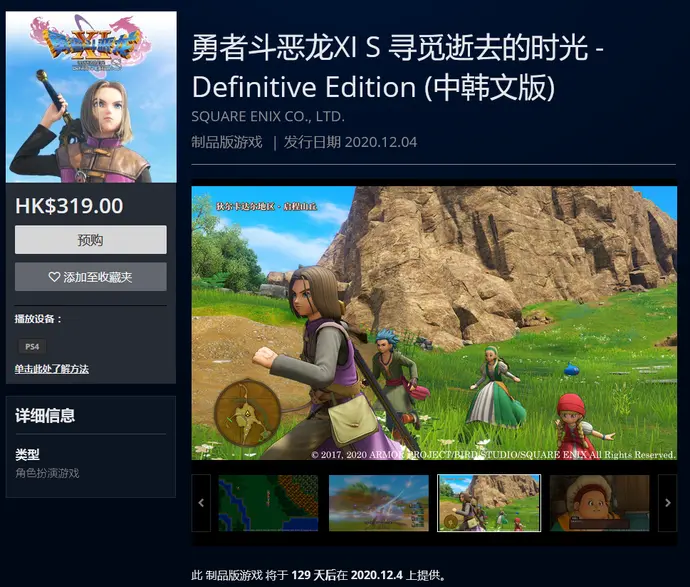Click the 角色扮演游戏 genre value

(47, 473)
